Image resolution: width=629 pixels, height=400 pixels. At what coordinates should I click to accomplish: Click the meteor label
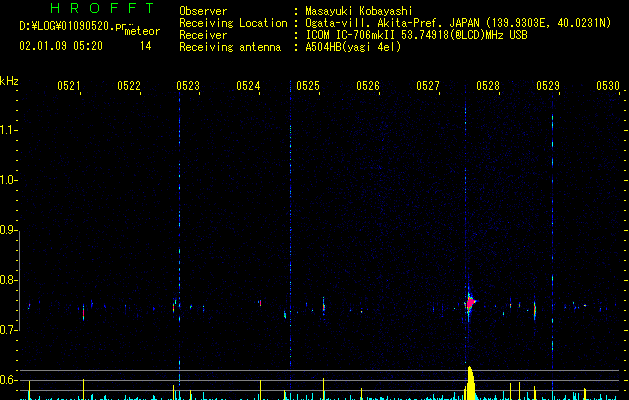[142, 31]
